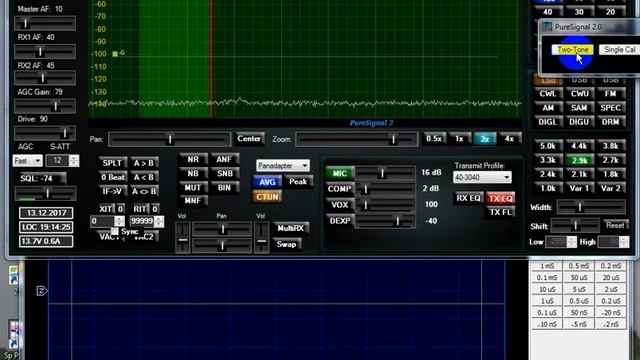Reset the filter shift with Reset
The image size is (640, 360).
tap(615, 225)
